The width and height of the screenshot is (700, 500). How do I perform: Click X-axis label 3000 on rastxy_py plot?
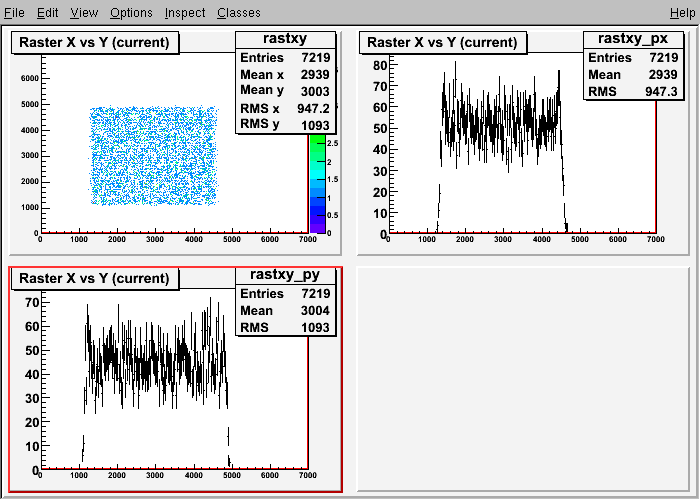point(155,475)
